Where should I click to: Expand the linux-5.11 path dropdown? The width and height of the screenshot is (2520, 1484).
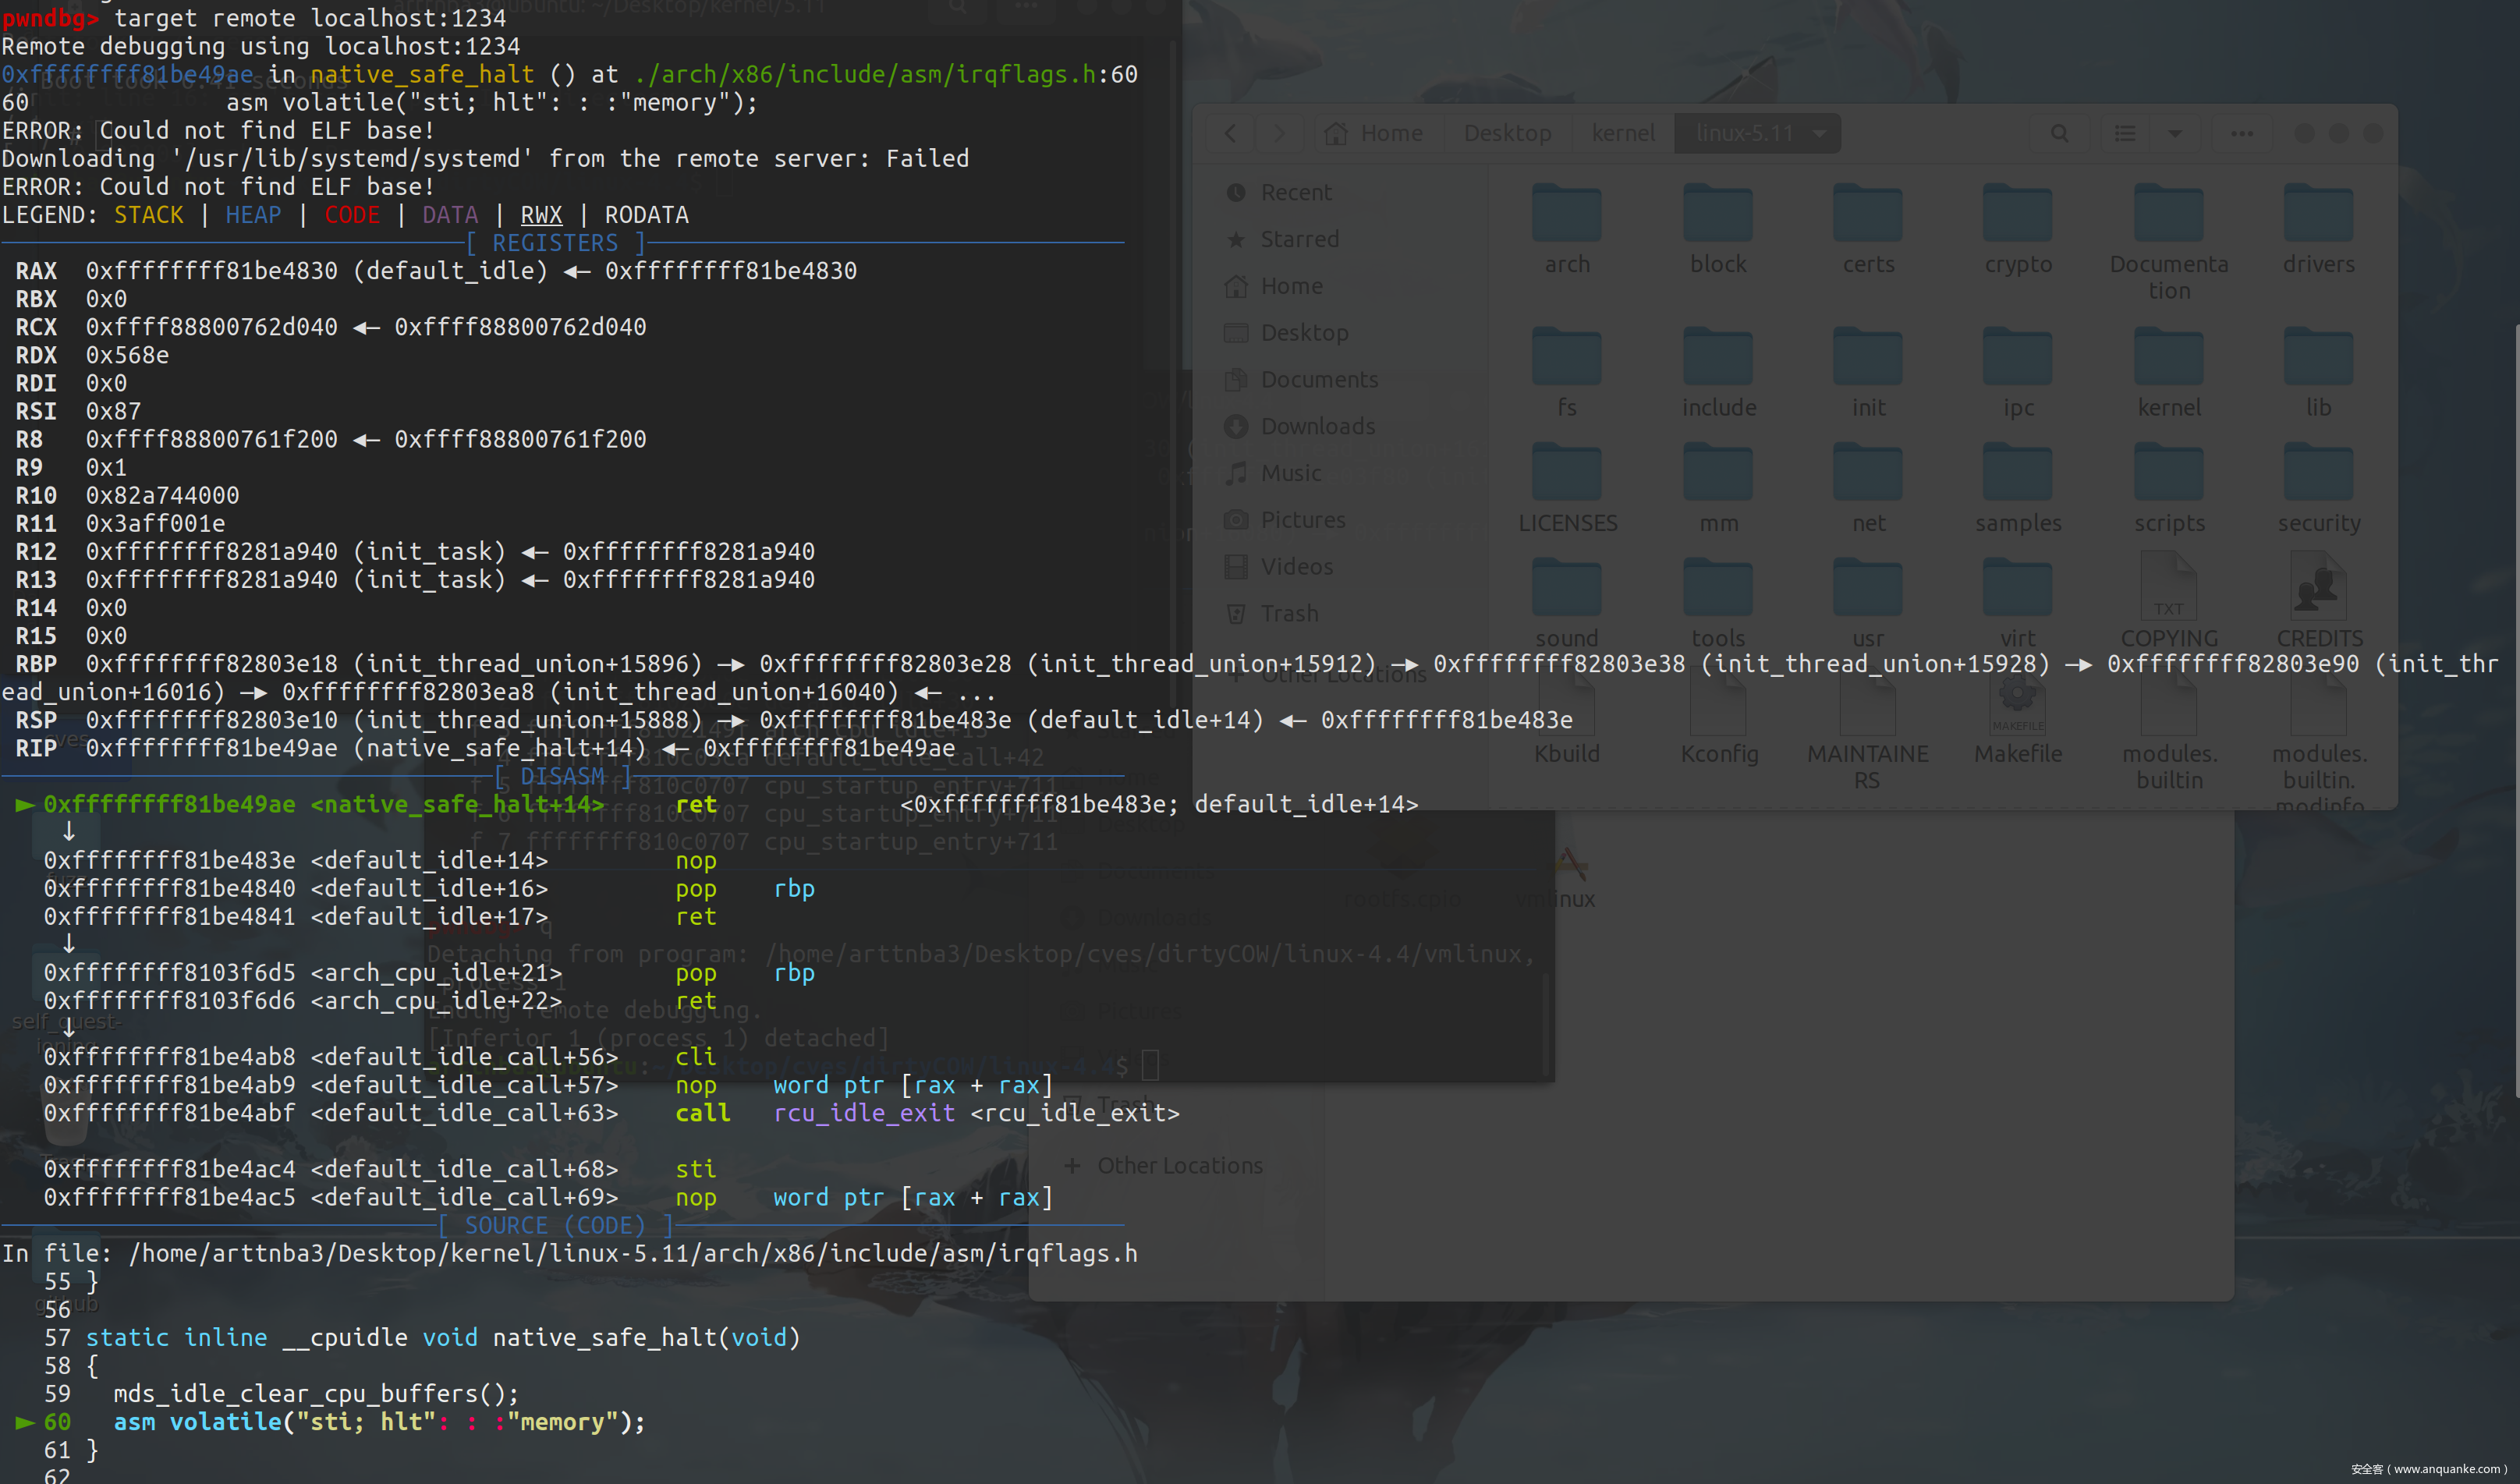point(1820,133)
